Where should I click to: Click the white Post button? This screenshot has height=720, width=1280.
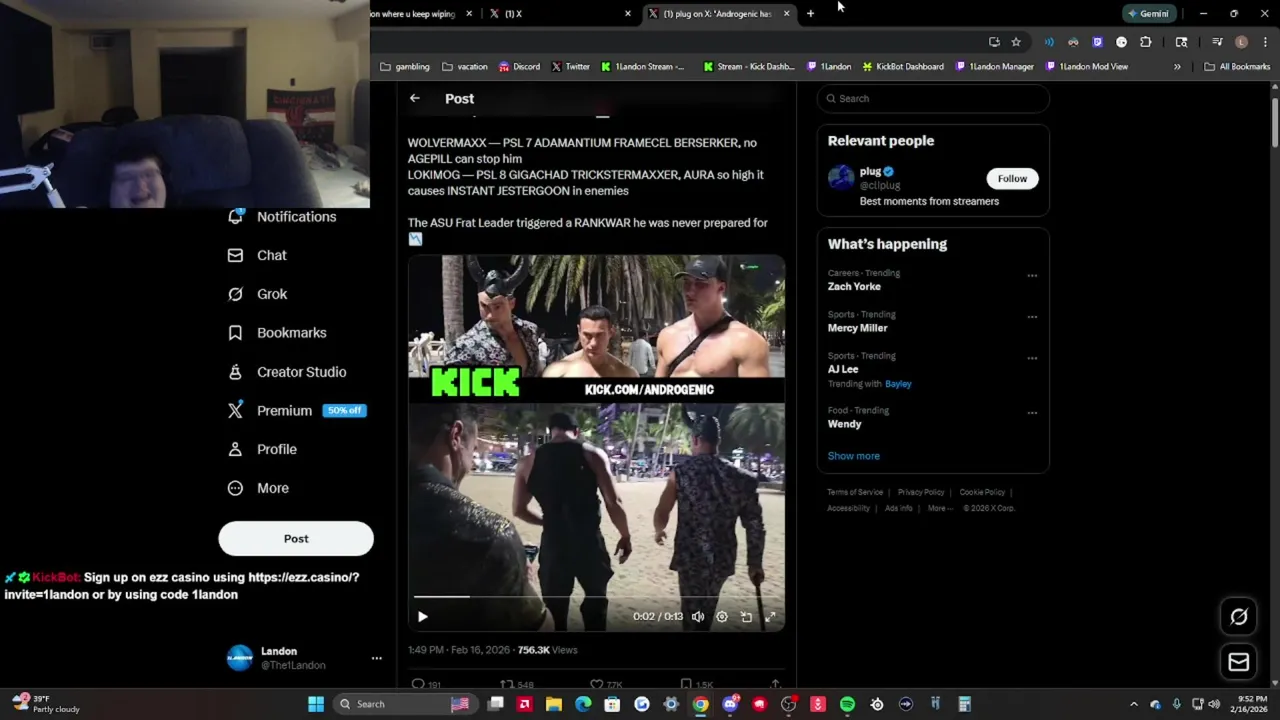(296, 538)
